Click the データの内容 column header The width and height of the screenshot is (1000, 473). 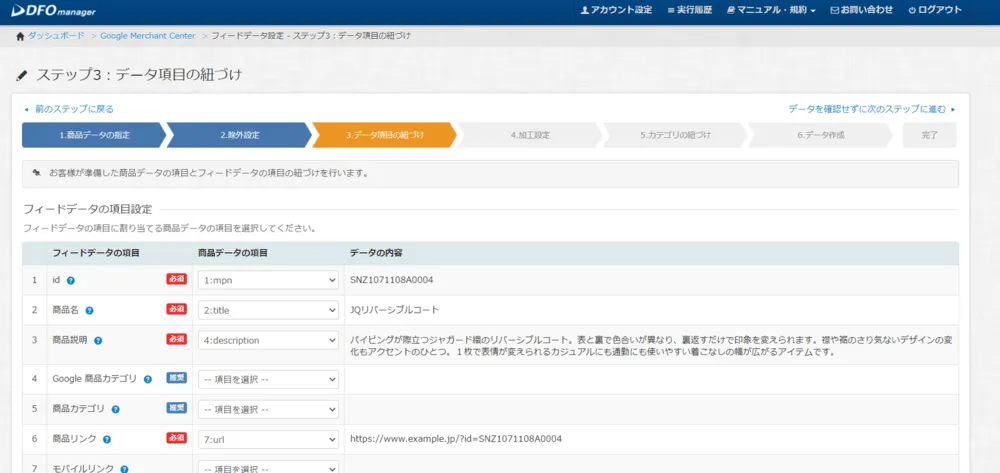pyautogui.click(x=376, y=253)
